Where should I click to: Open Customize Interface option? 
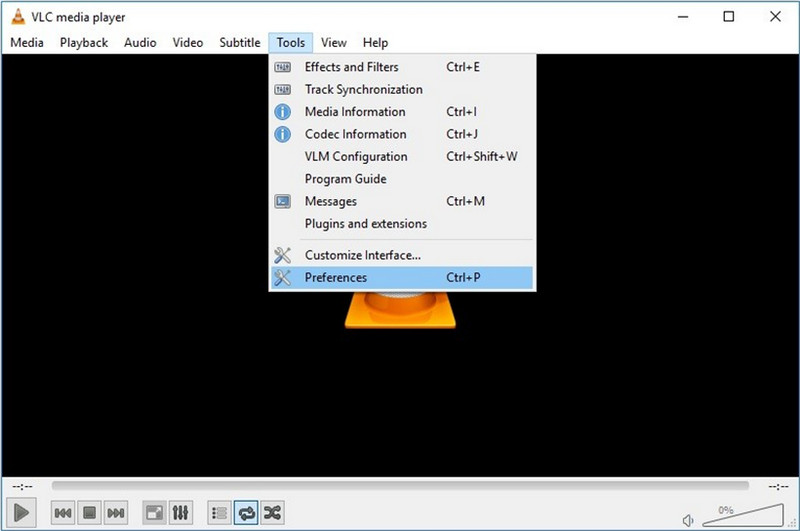tap(362, 255)
